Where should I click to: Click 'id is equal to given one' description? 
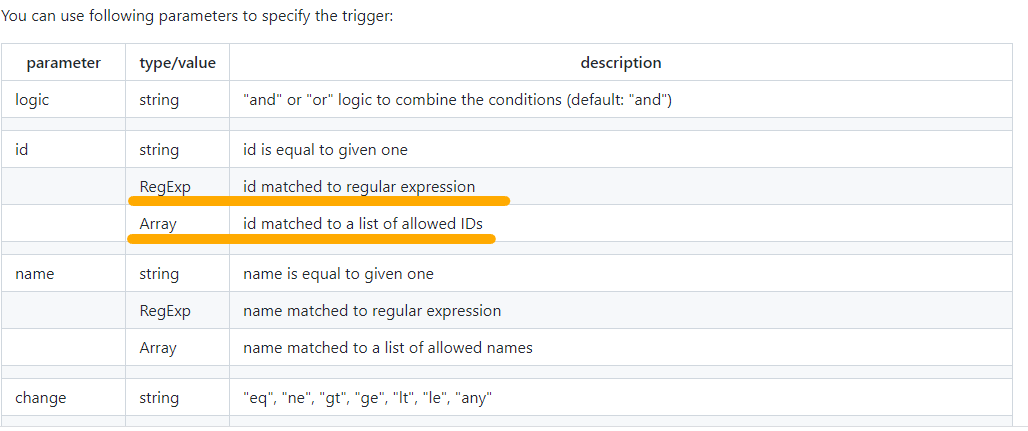tap(325, 150)
